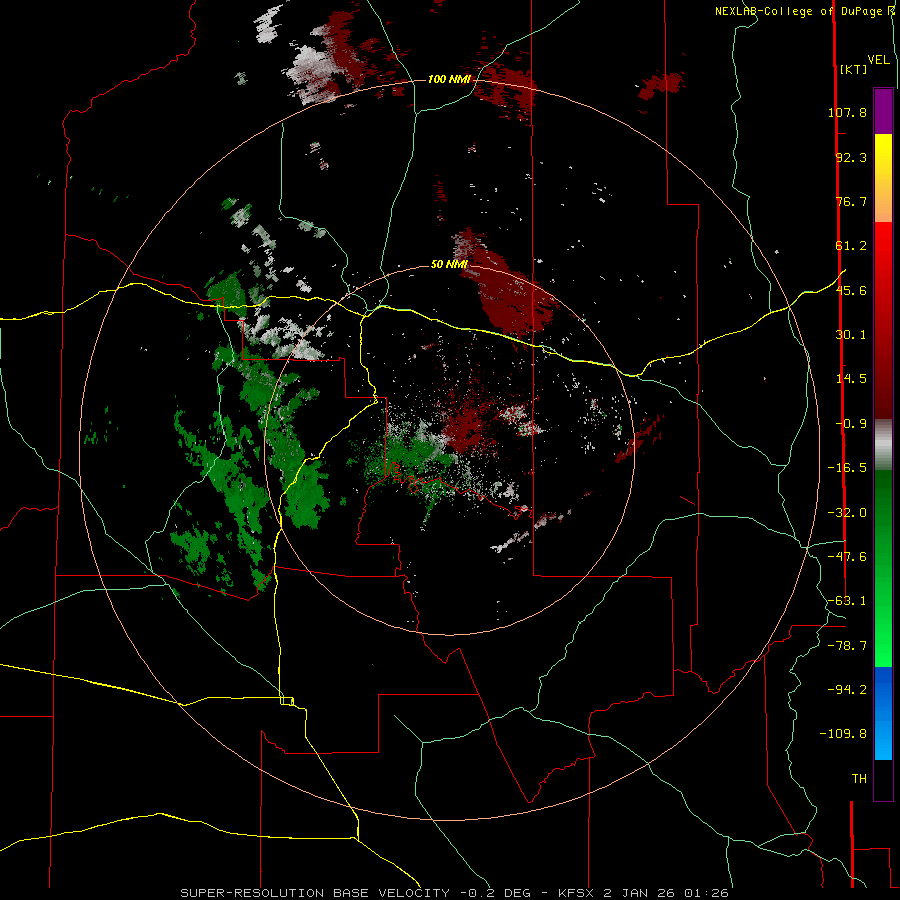Click the Super-Resolution Base Velocity caption text
Viewport: 900px width, 900px height.
point(455,893)
